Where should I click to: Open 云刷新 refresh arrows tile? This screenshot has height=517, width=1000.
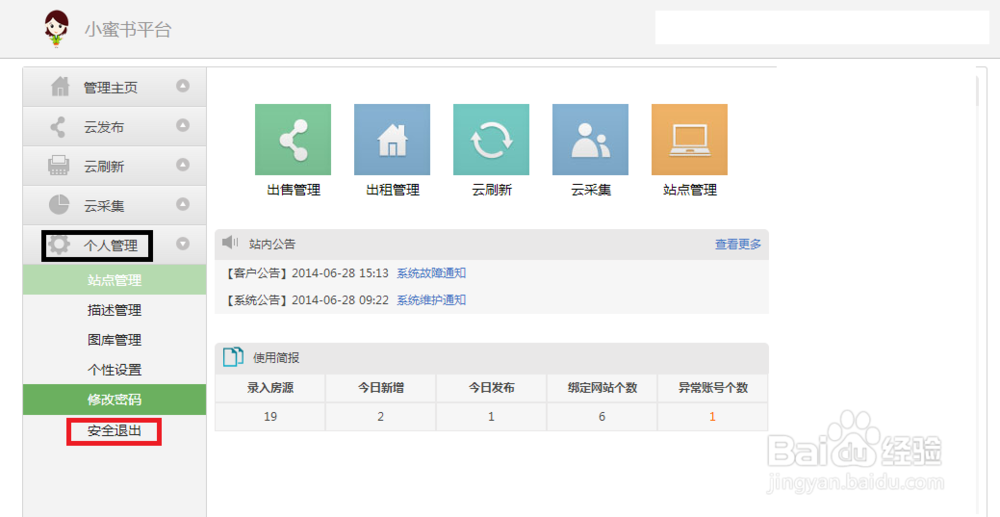point(491,140)
